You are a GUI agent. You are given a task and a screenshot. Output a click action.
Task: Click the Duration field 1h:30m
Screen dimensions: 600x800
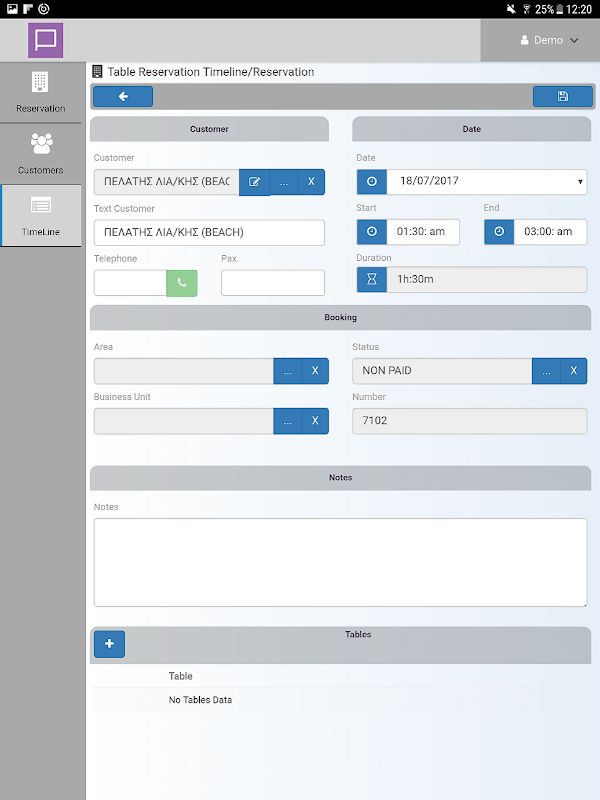pos(487,279)
